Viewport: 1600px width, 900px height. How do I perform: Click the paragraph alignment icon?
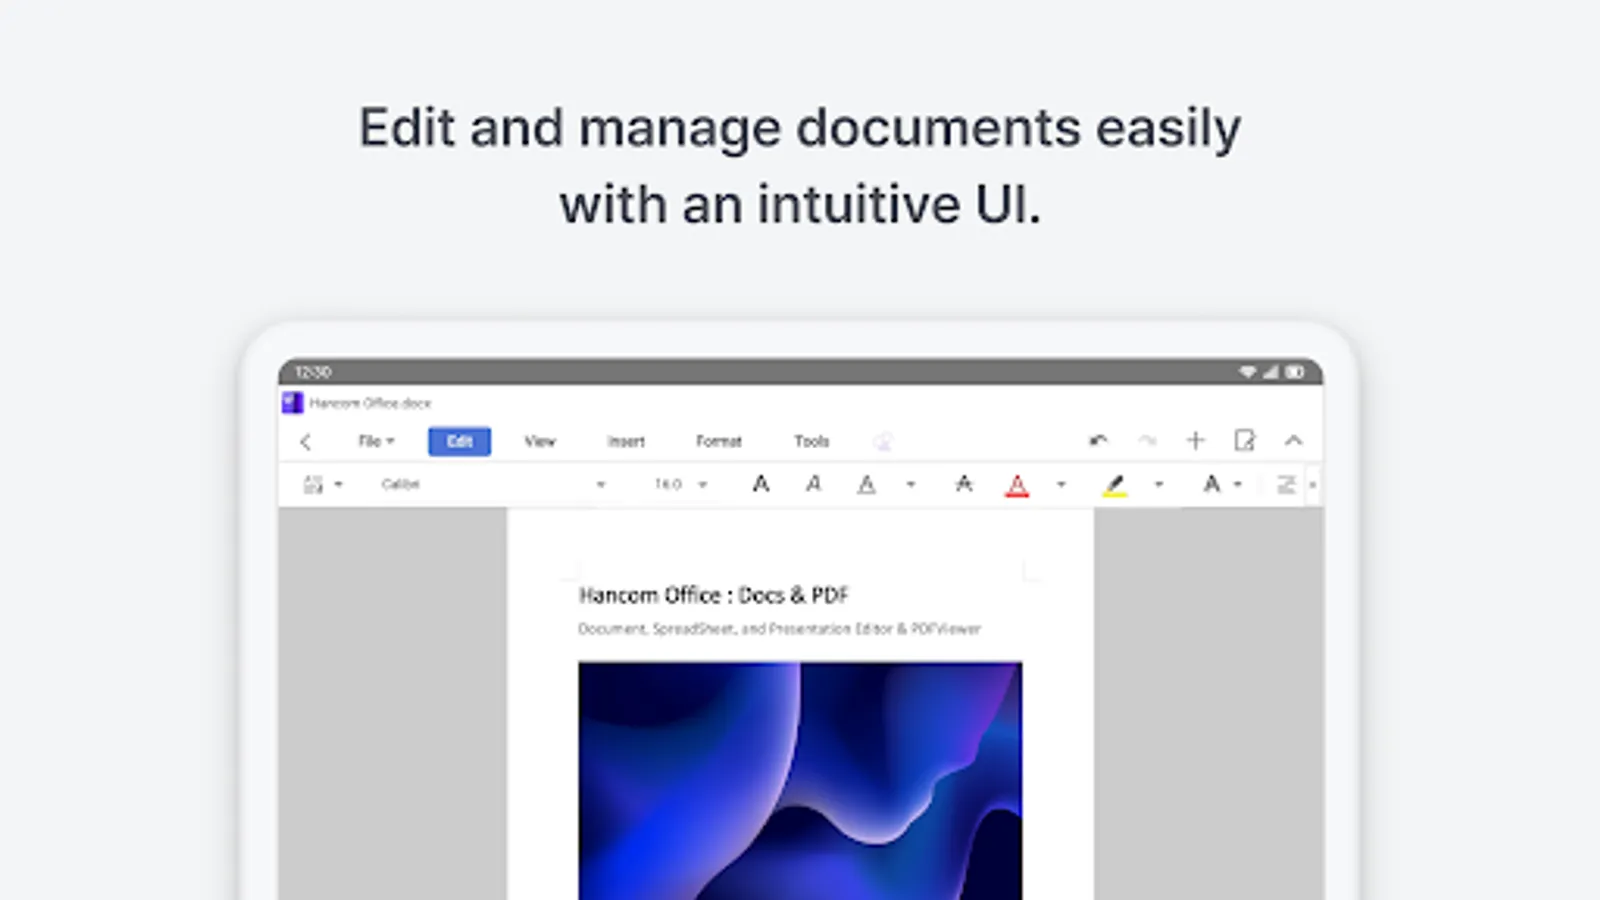click(x=1286, y=485)
